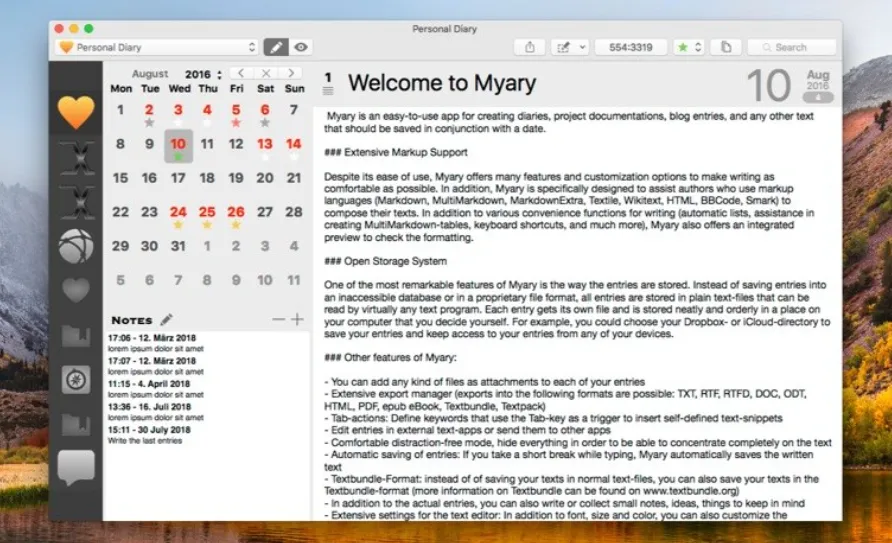Open the Personal Diary selector dropdown

point(157,47)
